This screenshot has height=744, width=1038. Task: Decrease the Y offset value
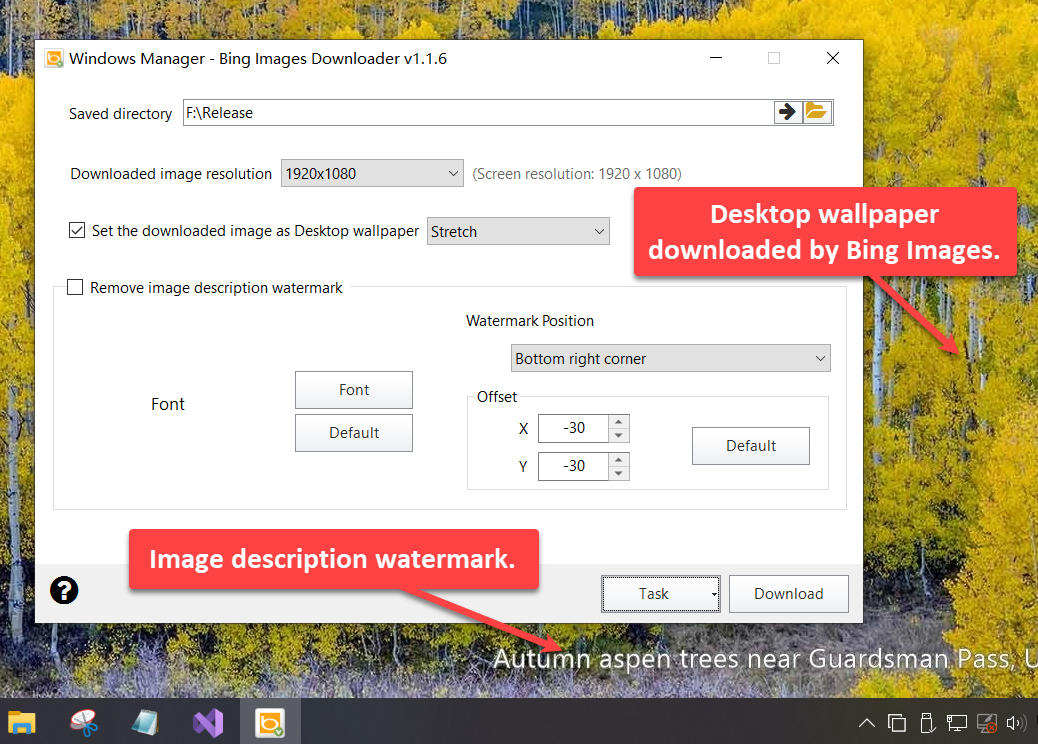pos(618,473)
